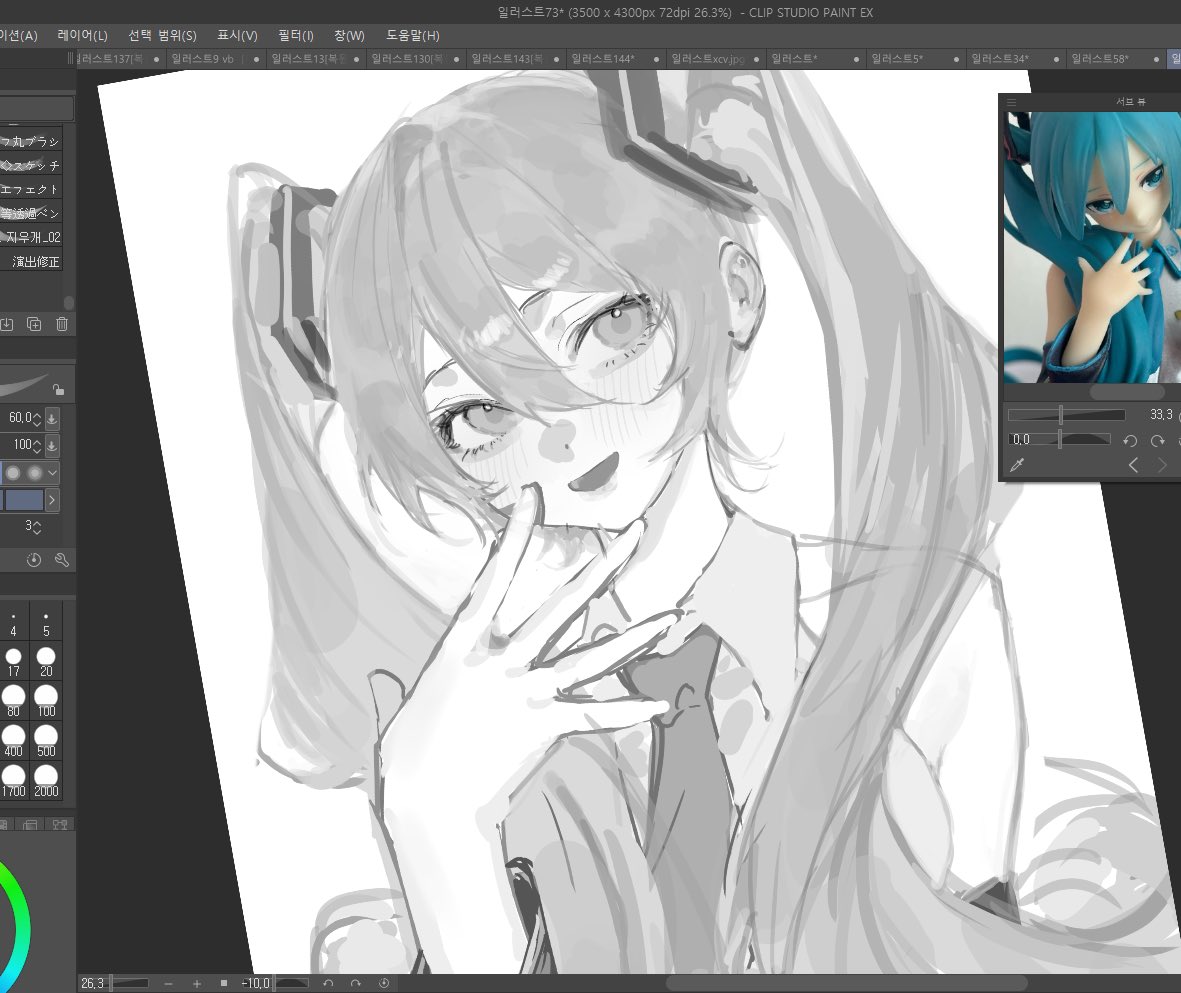The image size is (1181, 993).
Task: Click the delete sub tool trash icon
Action: click(x=62, y=324)
